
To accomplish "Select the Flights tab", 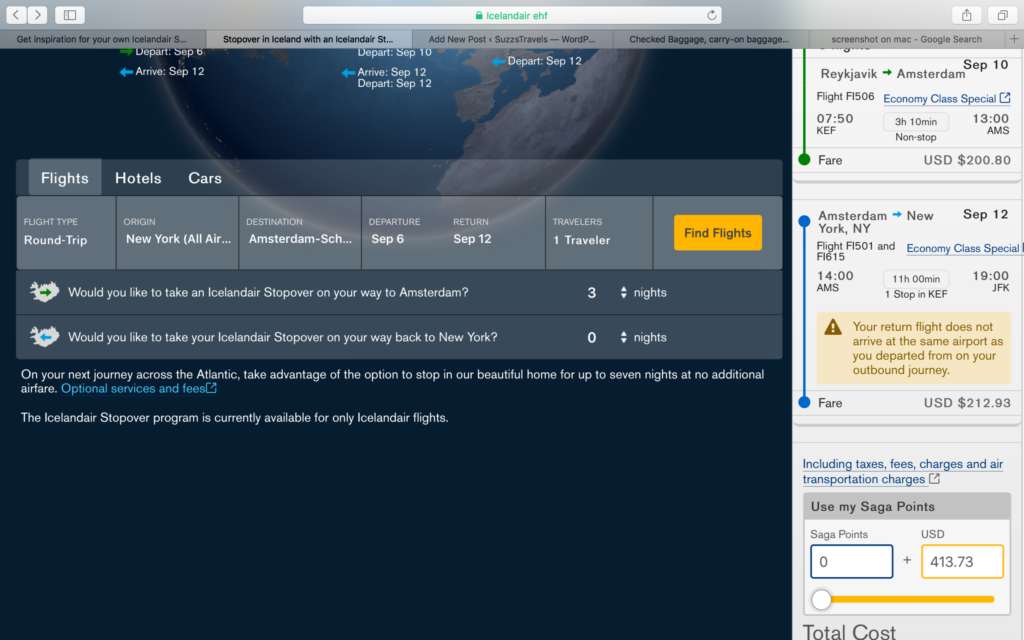I will (x=65, y=178).
